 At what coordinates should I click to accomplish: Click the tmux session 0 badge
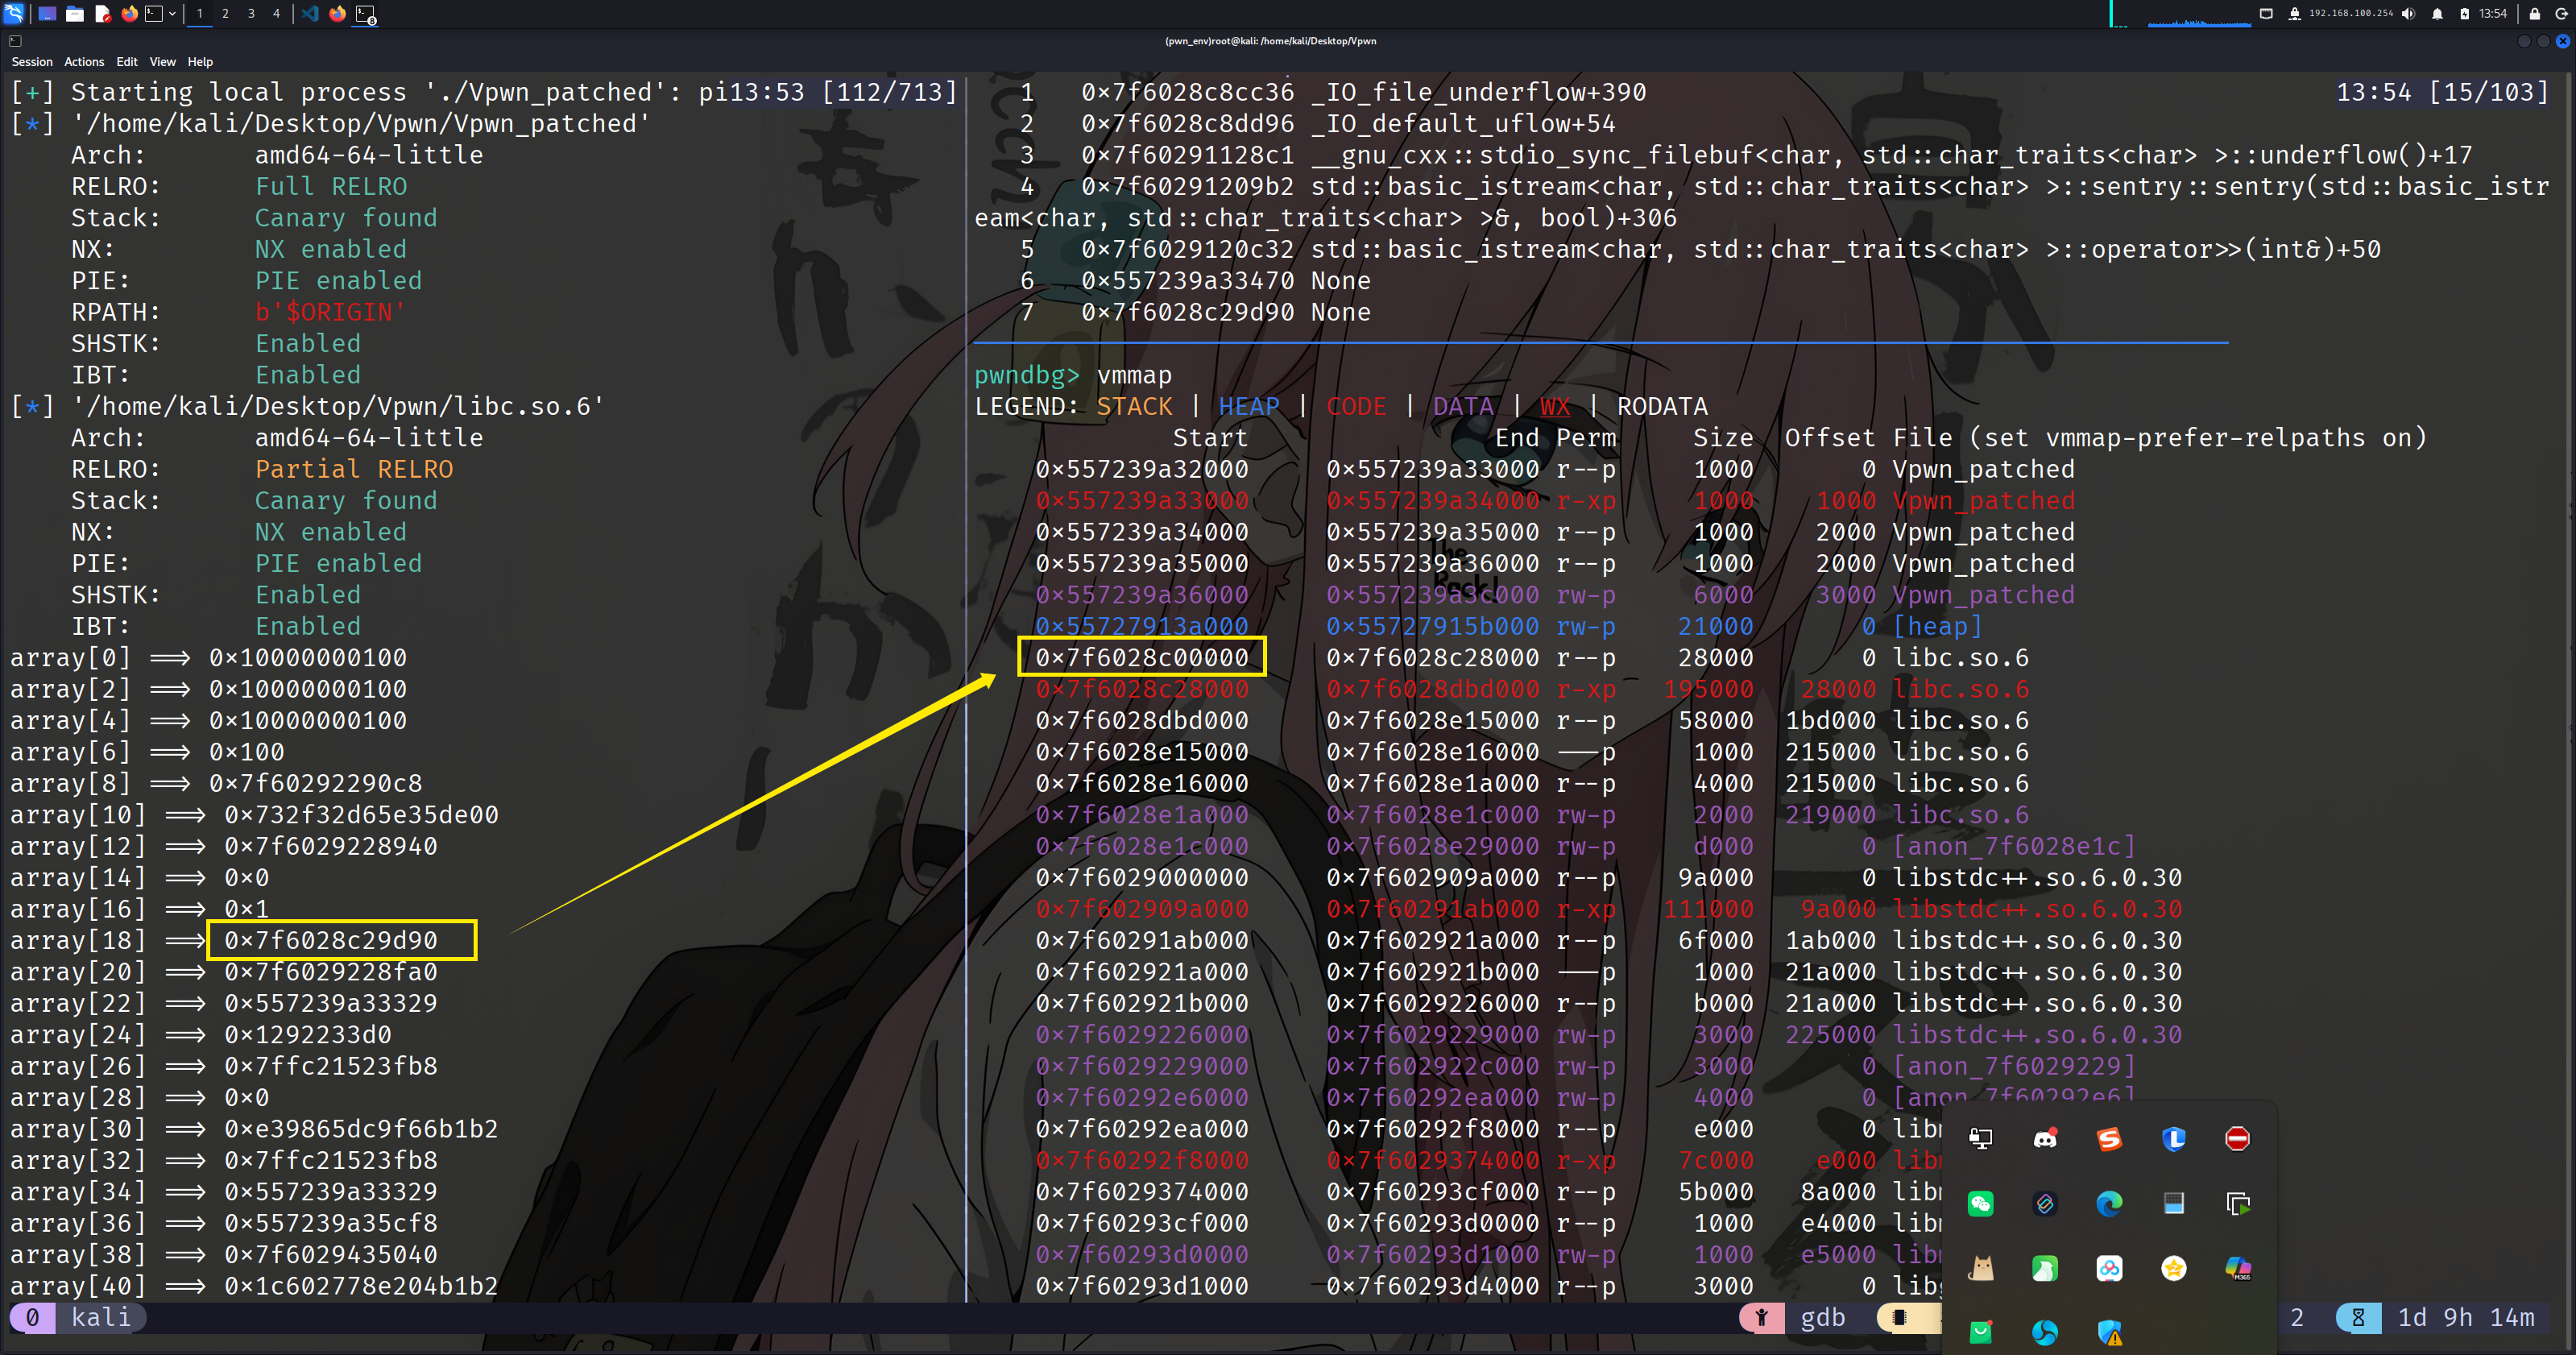click(x=33, y=1317)
